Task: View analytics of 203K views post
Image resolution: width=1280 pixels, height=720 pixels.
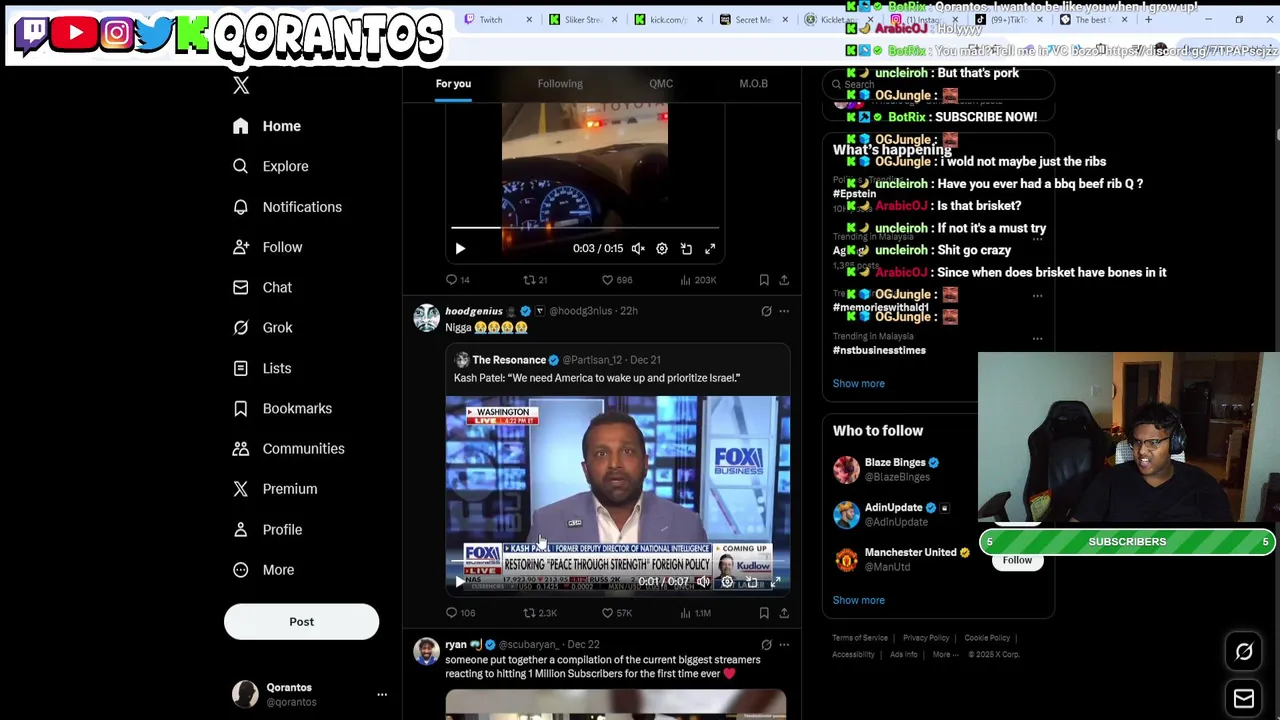Action: pyautogui.click(x=698, y=280)
